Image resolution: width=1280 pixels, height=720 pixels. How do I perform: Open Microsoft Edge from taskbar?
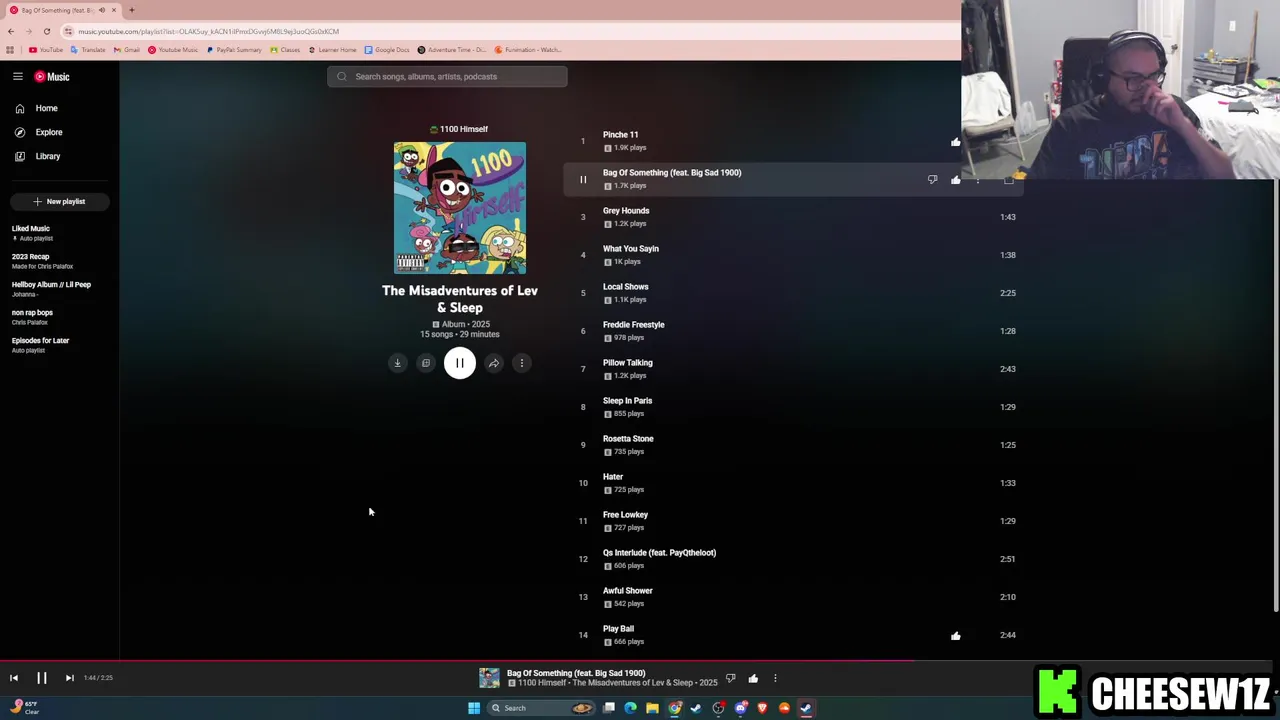pyautogui.click(x=630, y=708)
